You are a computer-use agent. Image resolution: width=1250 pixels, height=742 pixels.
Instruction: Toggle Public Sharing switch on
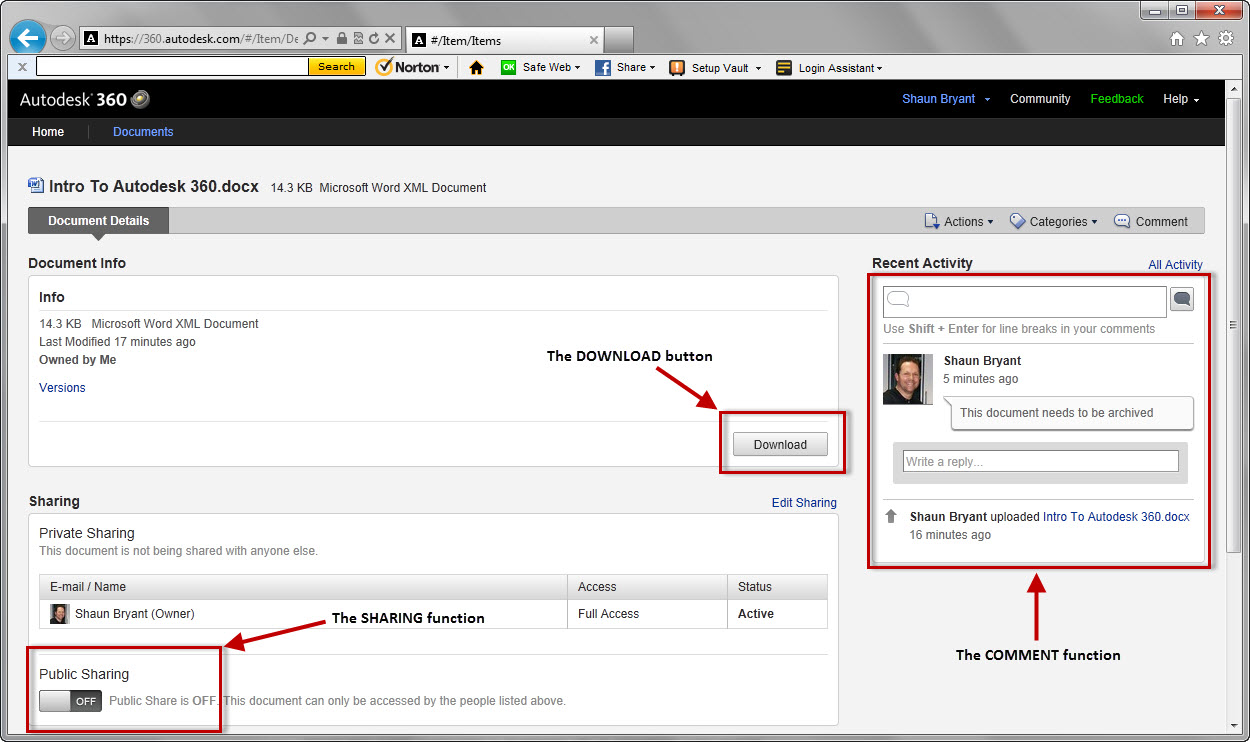click(70, 701)
